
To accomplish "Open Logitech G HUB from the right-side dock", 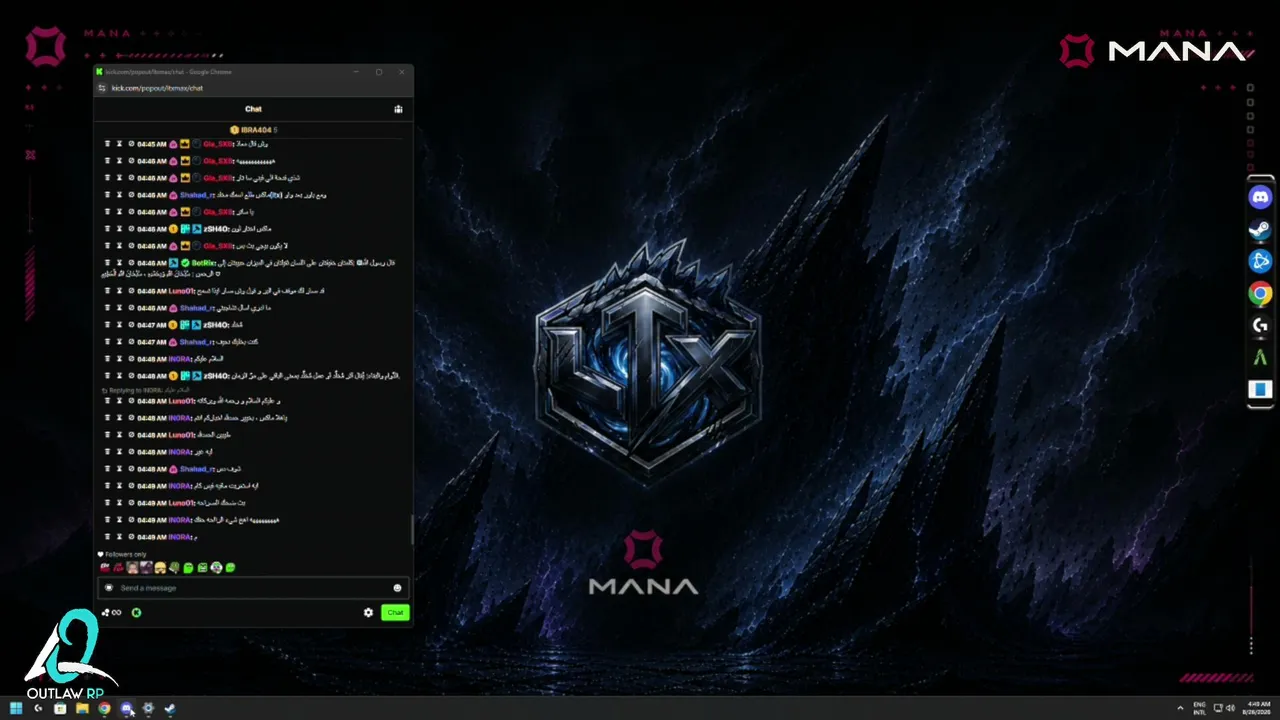I will (x=1260, y=326).
